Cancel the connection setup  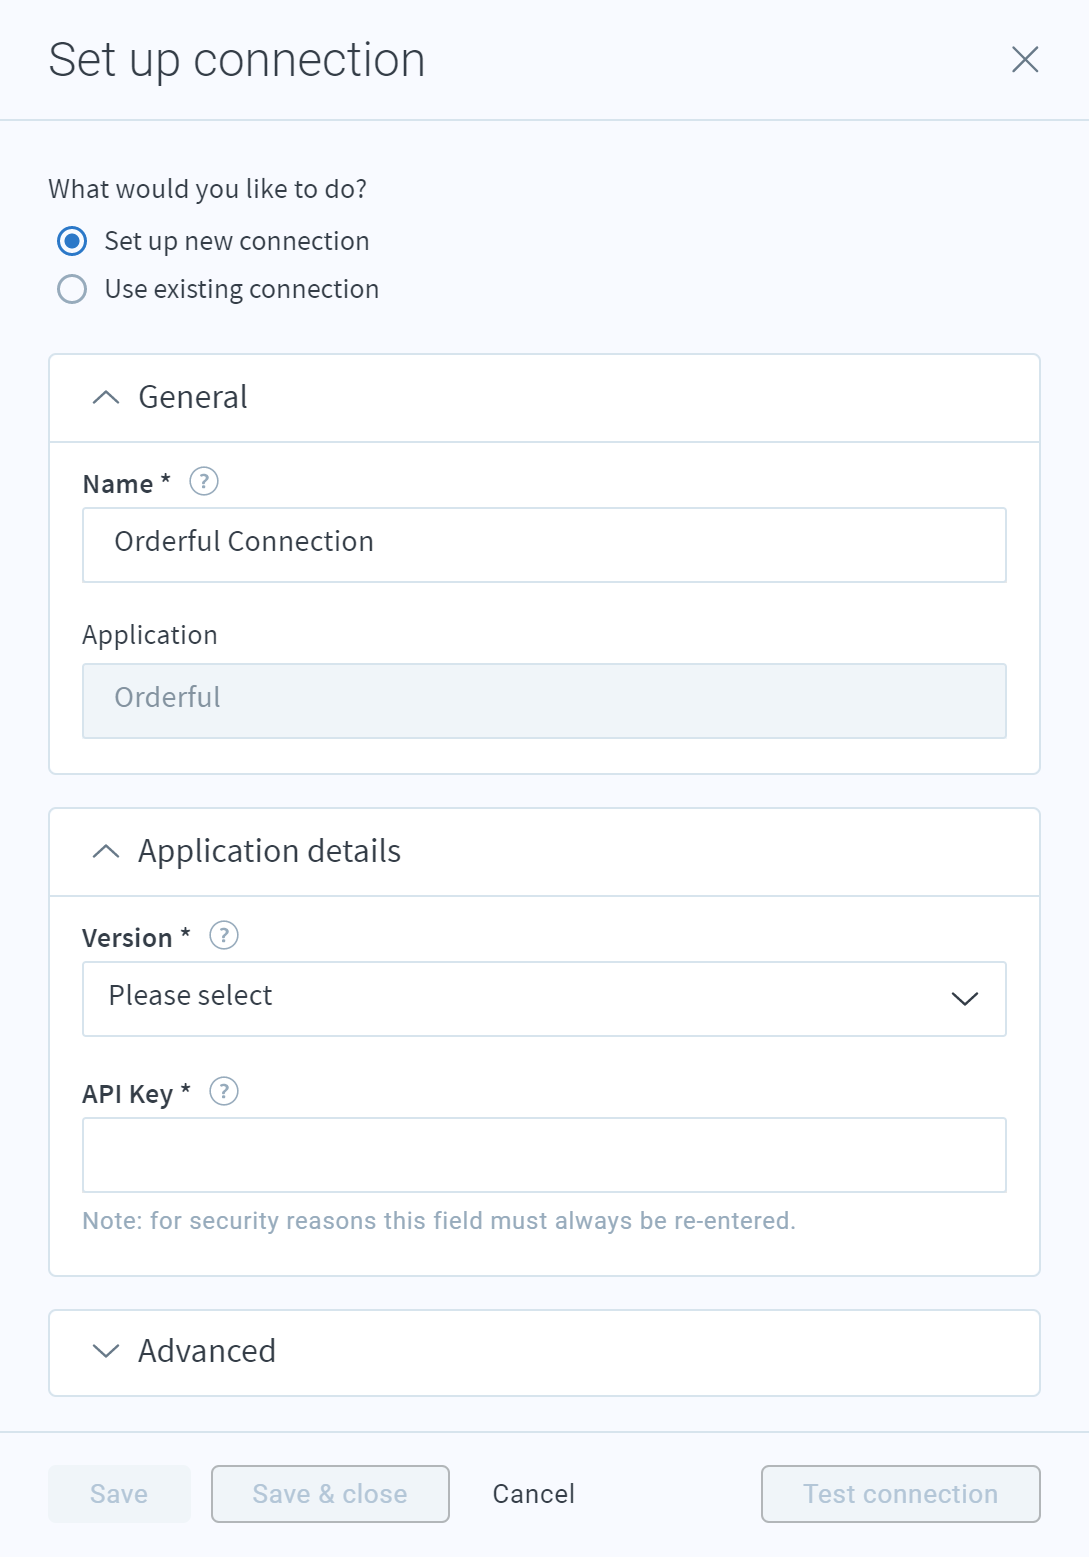[534, 1494]
